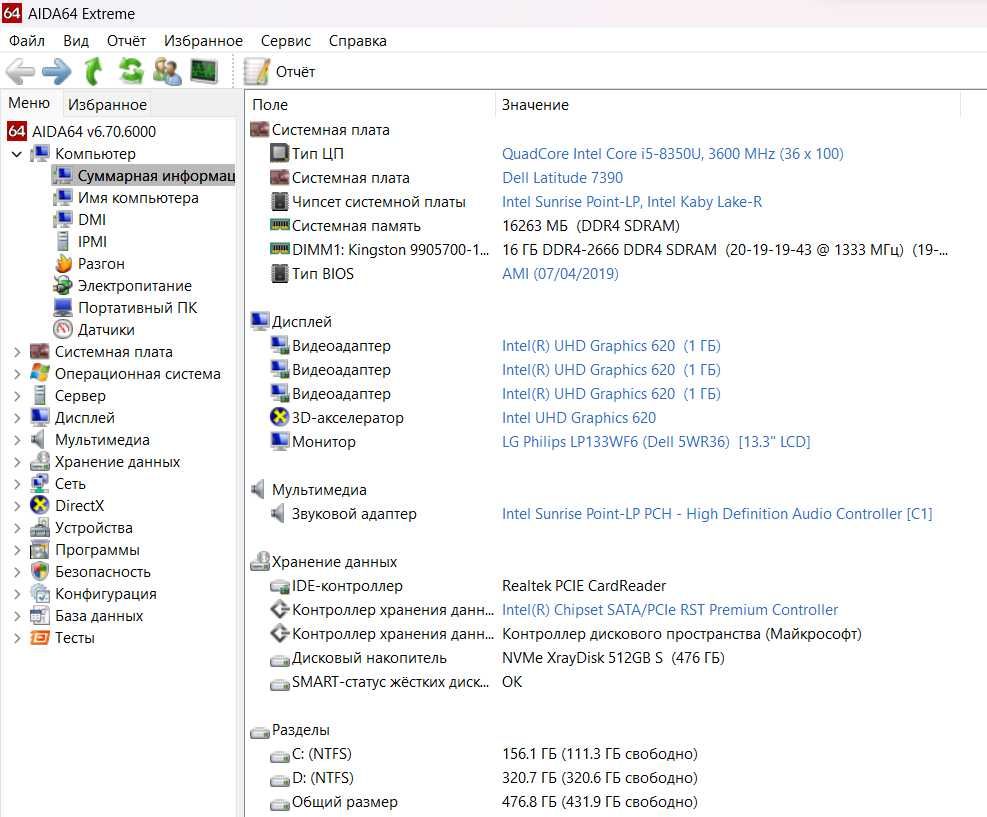Viewport: 987px width, 817px height.
Task: Open Intel Sunrise Point-LP, Intel Kaby Lake-R link
Action: coord(632,201)
